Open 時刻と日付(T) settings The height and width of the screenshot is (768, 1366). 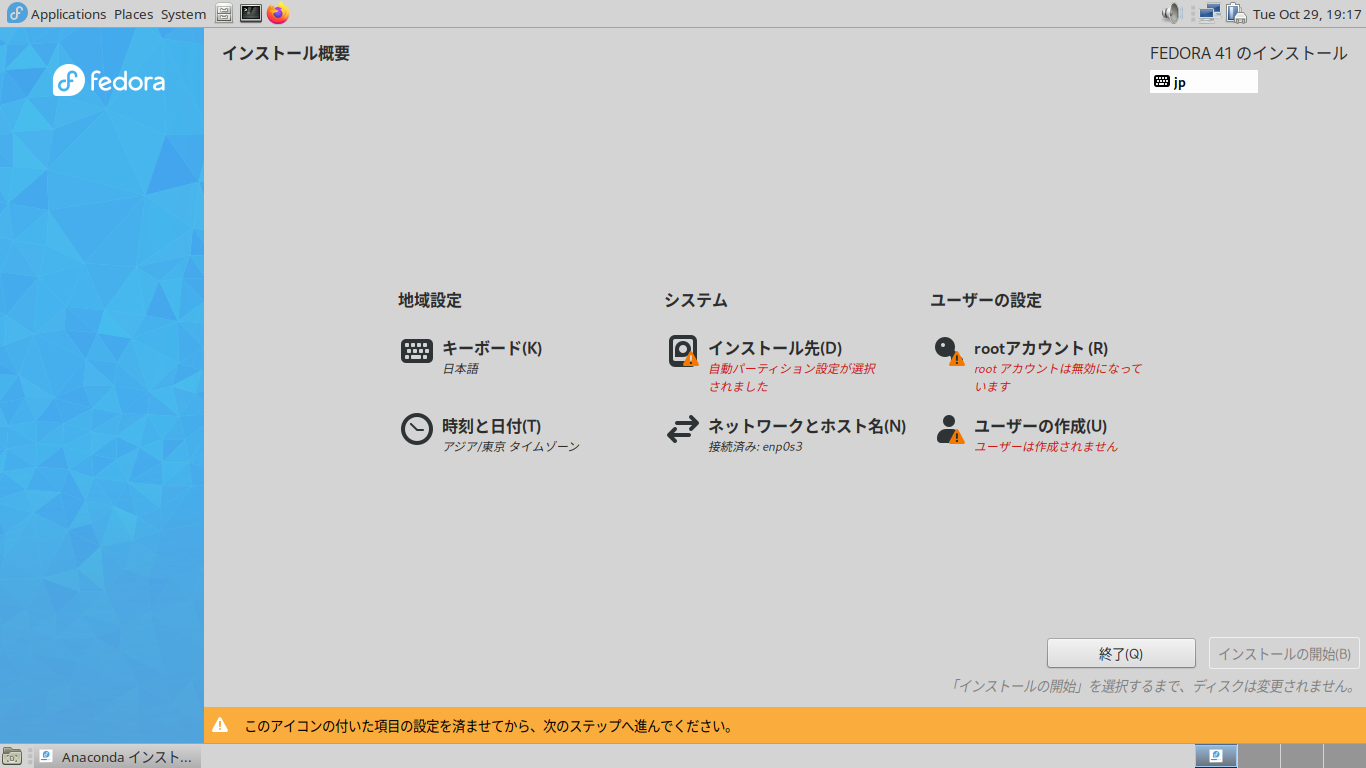491,426
